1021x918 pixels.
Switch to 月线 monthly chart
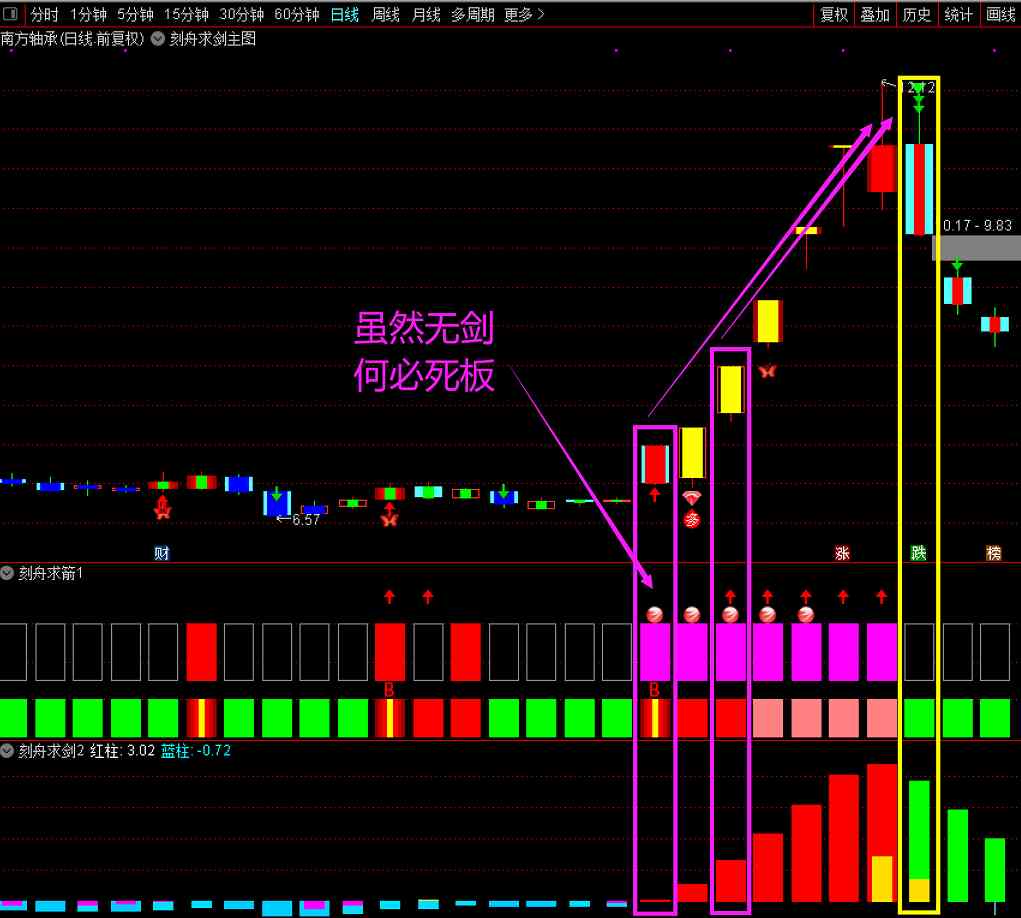coord(426,14)
